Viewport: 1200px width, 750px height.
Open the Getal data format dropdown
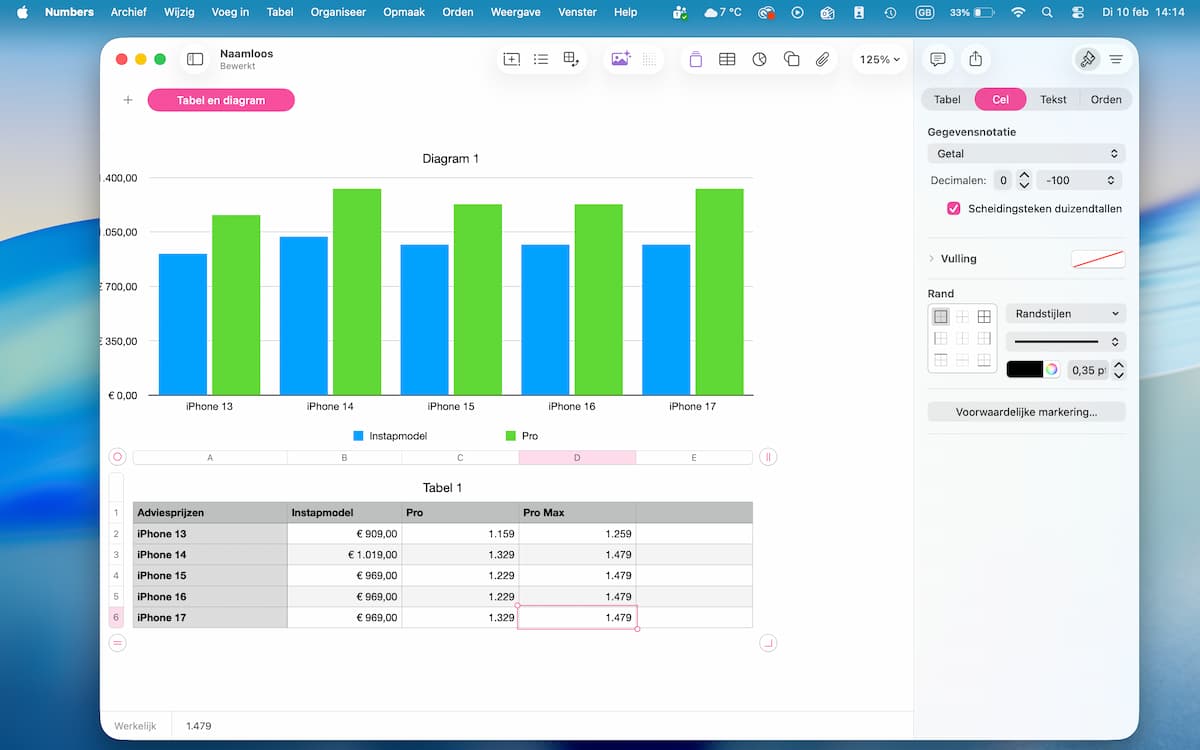pyautogui.click(x=1026, y=154)
